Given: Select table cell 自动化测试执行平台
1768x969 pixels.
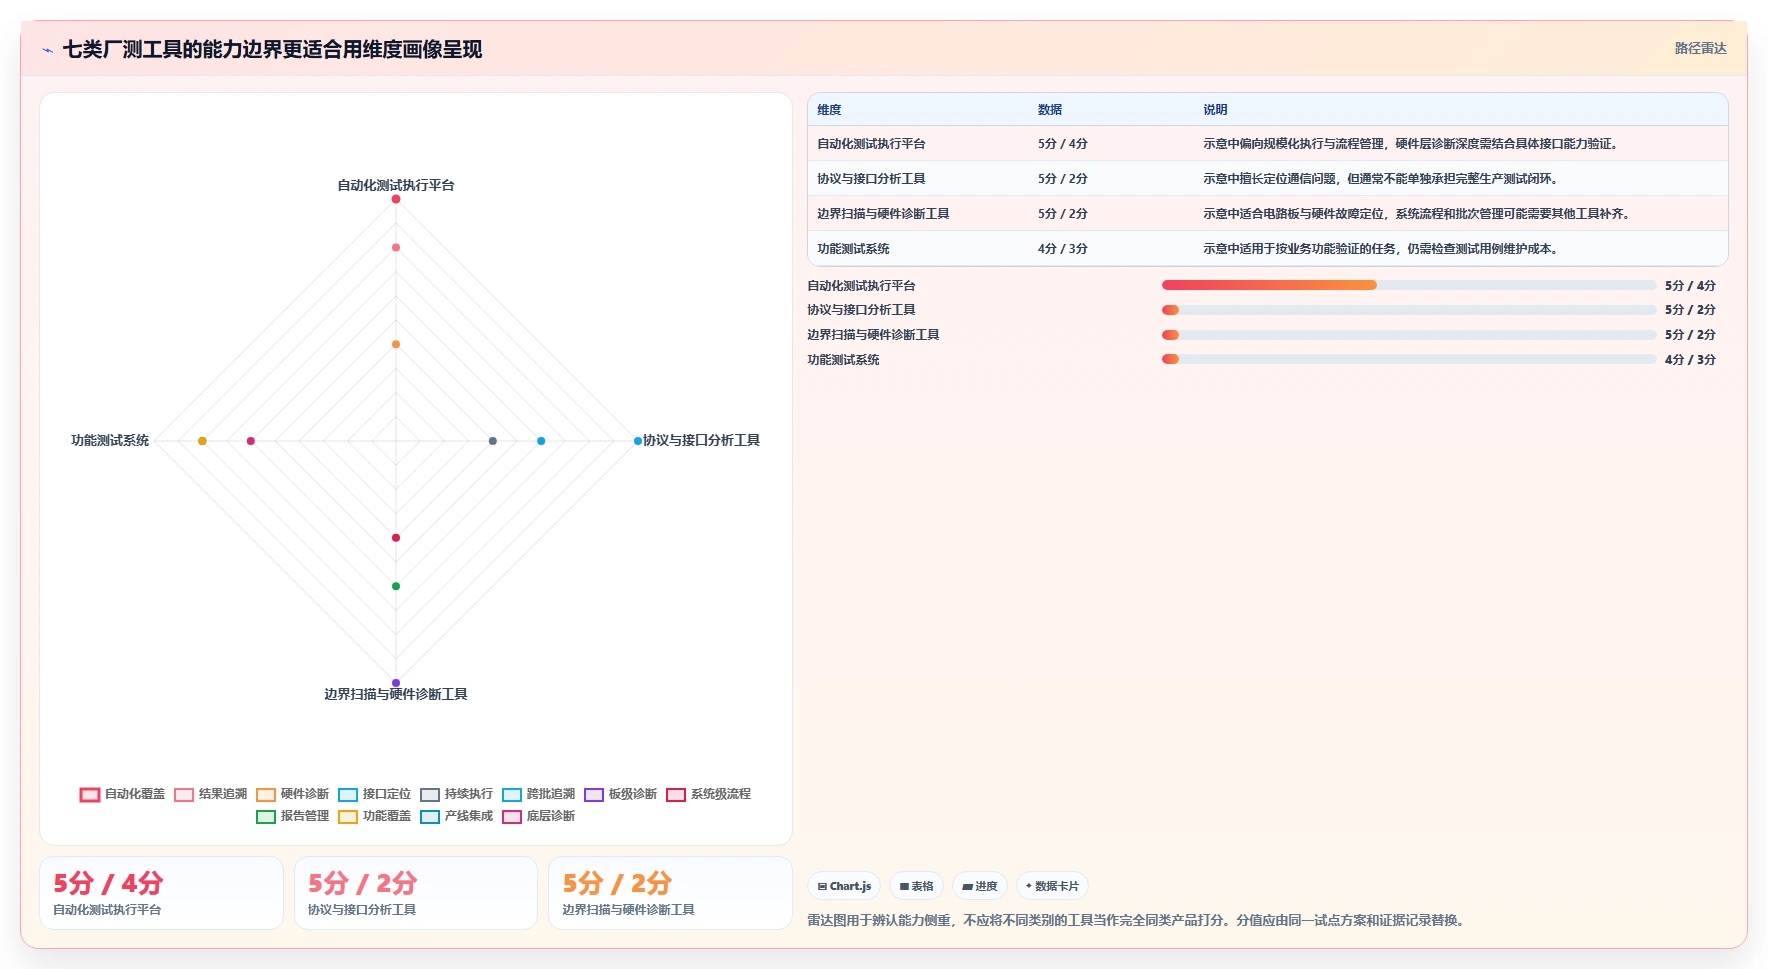Looking at the screenshot, I should (871, 144).
